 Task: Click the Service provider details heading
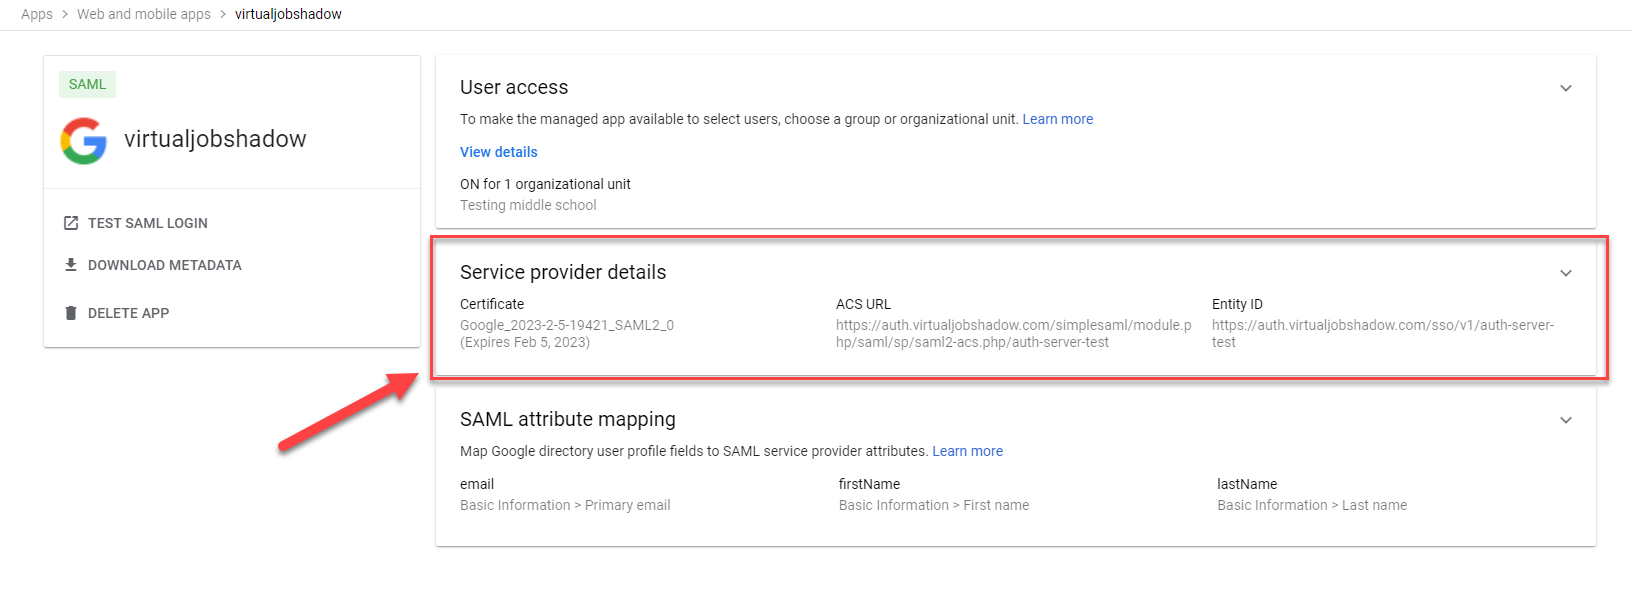click(x=563, y=272)
